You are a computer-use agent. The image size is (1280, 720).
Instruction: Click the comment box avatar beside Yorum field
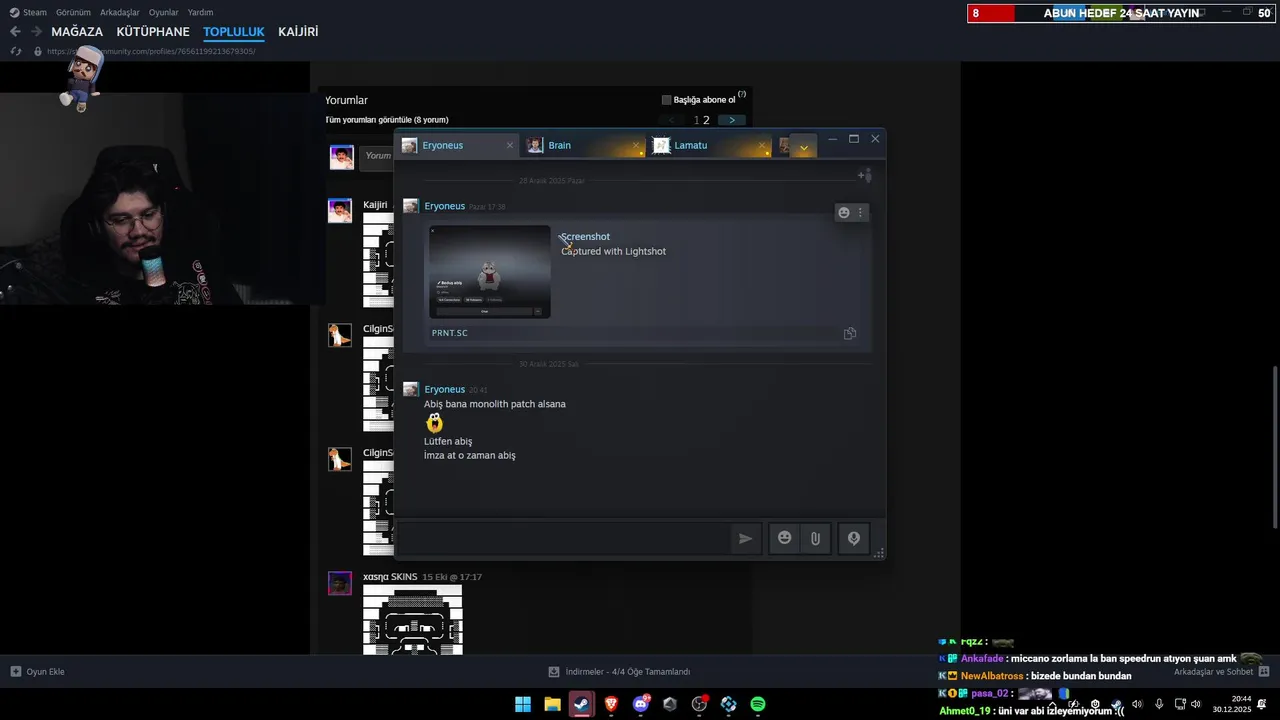[342, 157]
